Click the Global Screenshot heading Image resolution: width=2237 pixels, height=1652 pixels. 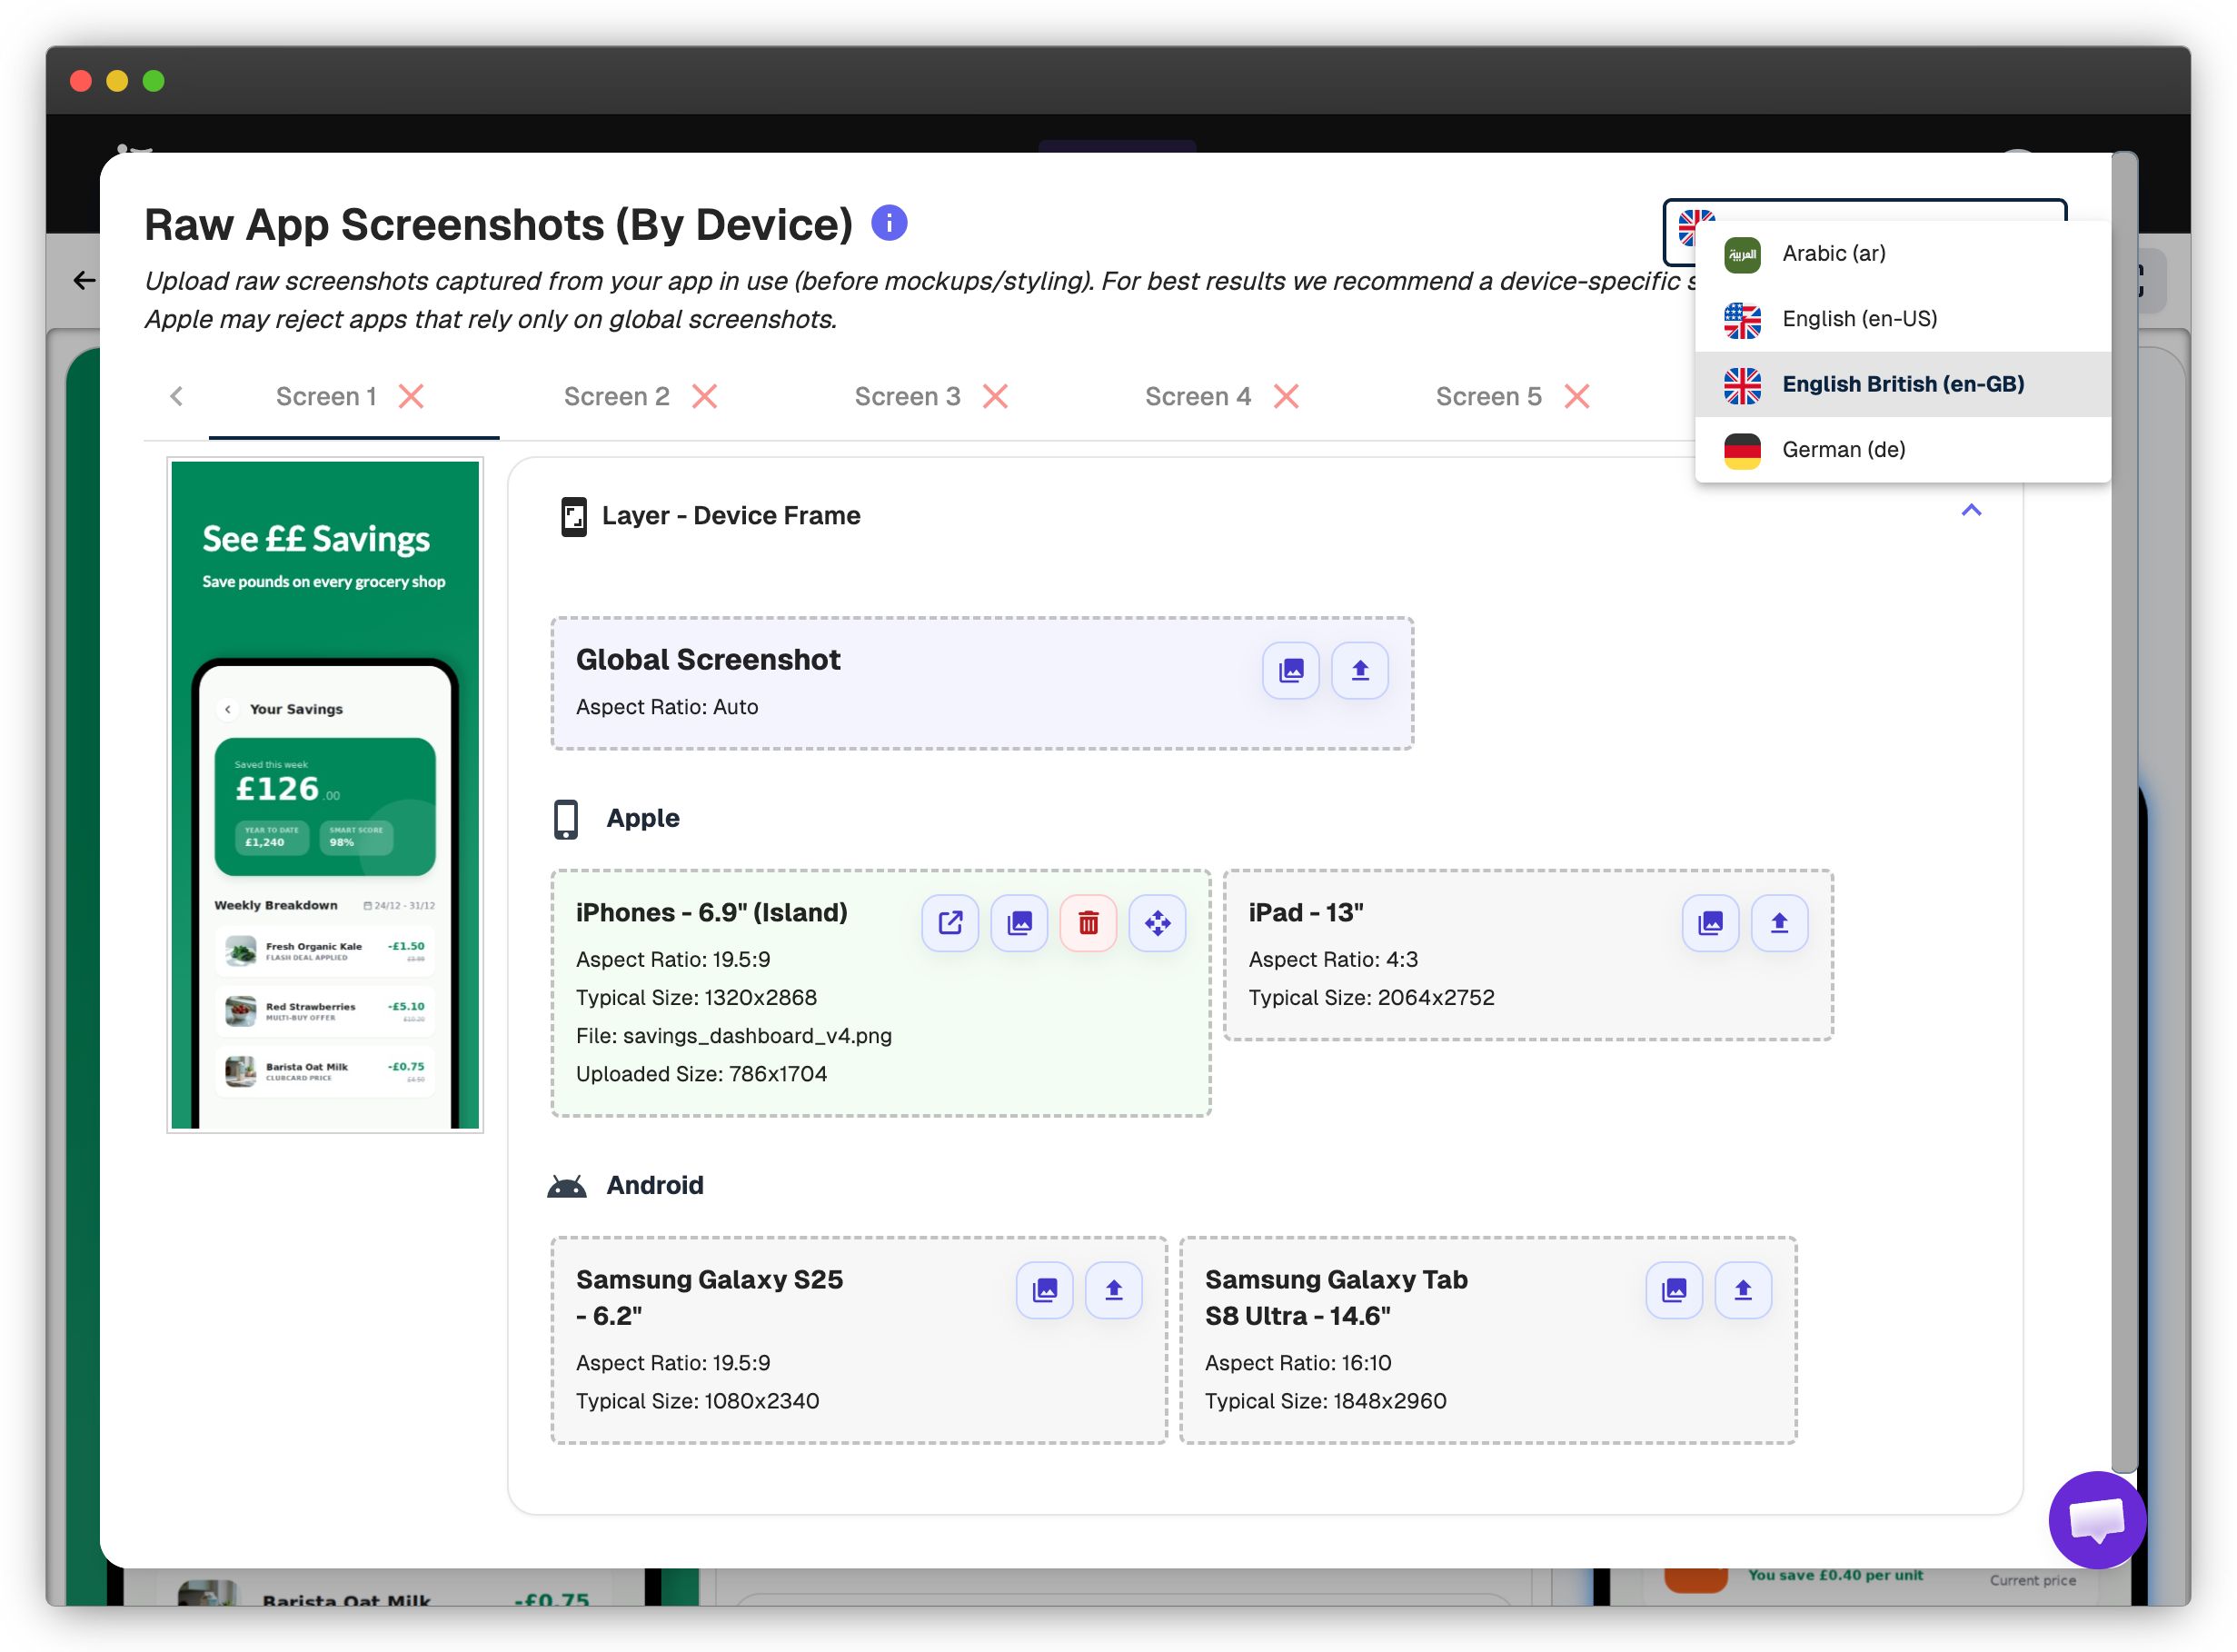708,660
